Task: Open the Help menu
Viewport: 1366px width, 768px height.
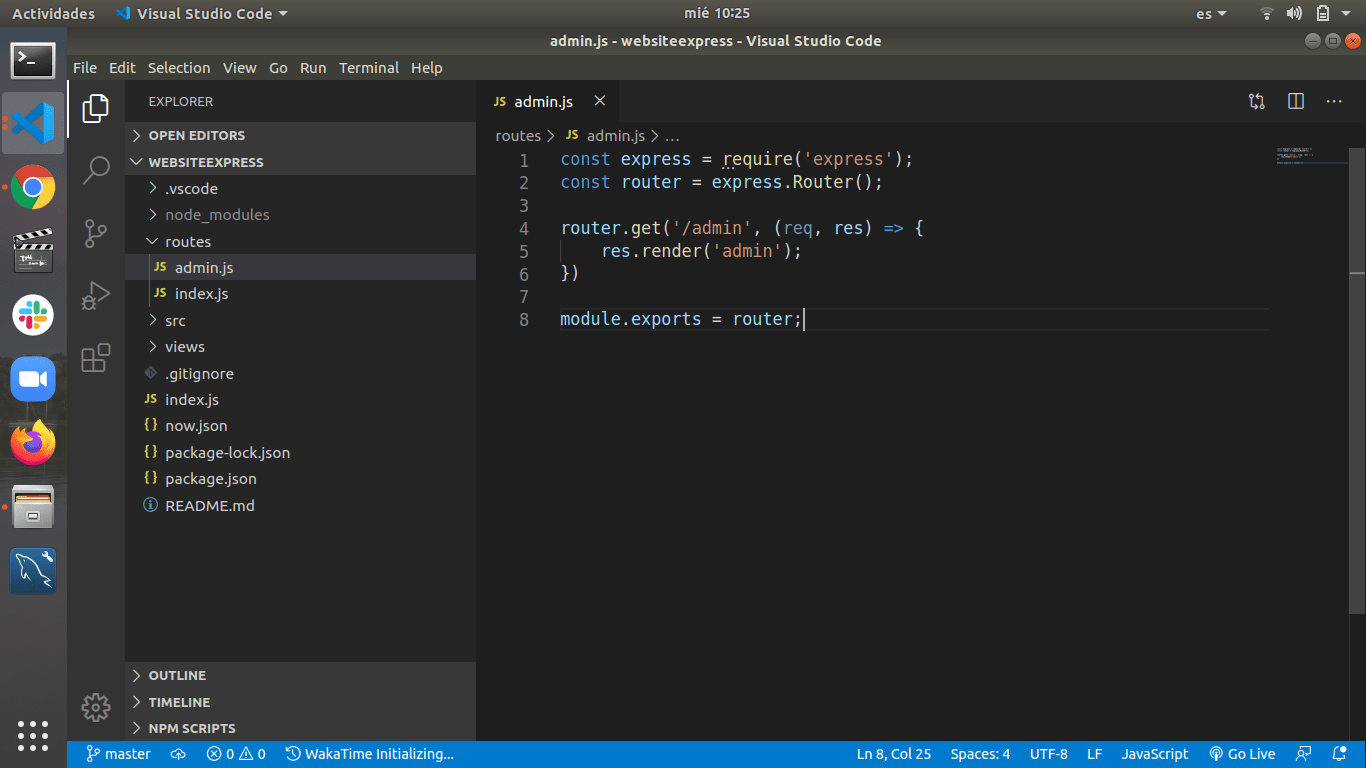Action: coord(426,68)
